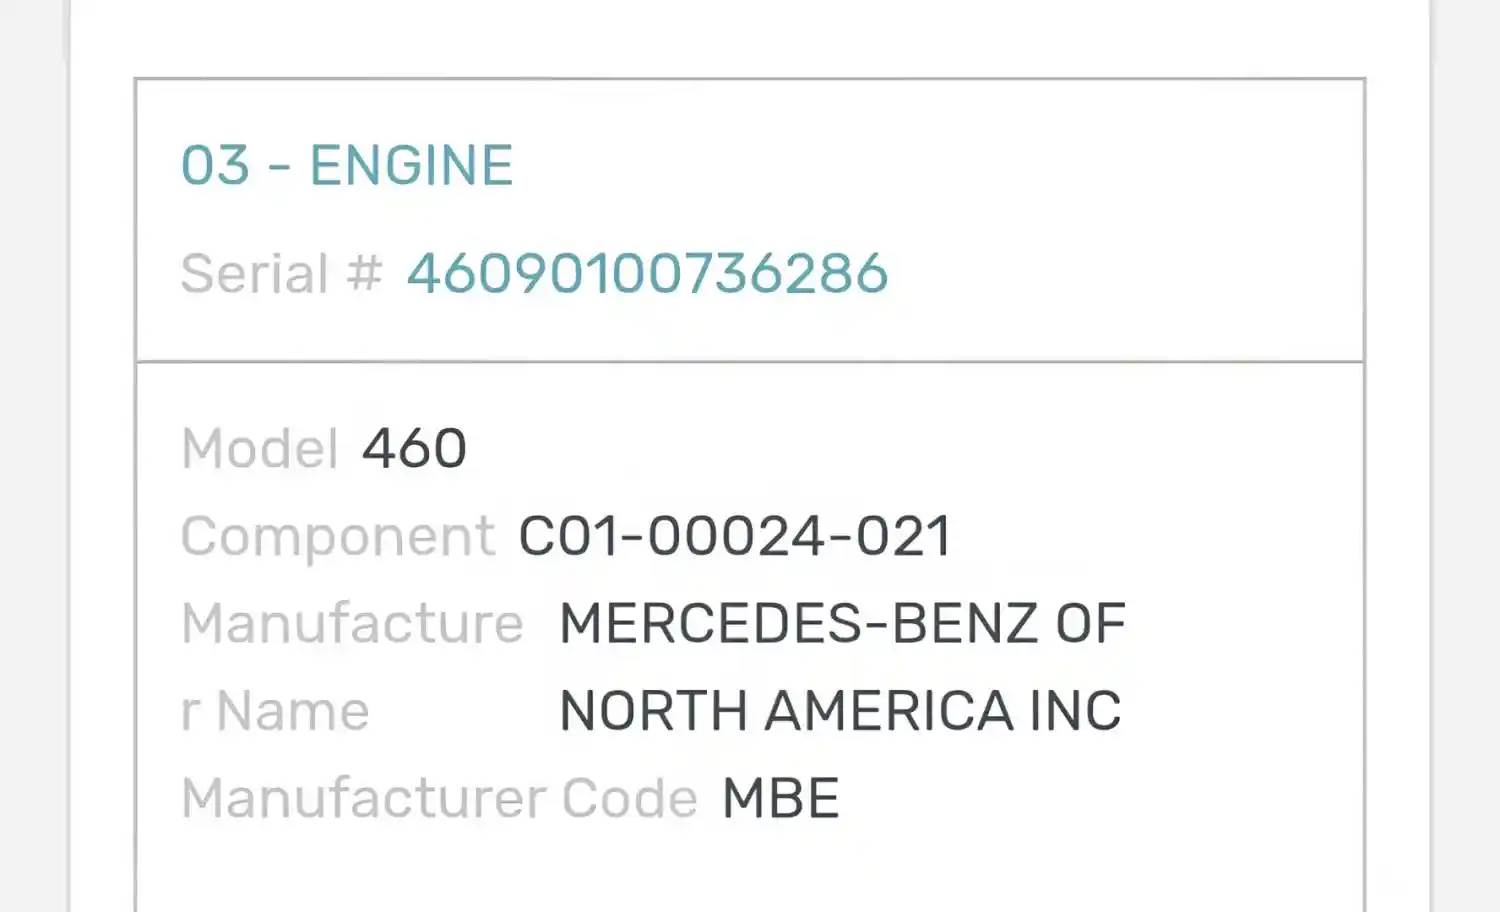This screenshot has height=912, width=1500.
Task: Select manufacturer code value MBE
Action: [780, 798]
